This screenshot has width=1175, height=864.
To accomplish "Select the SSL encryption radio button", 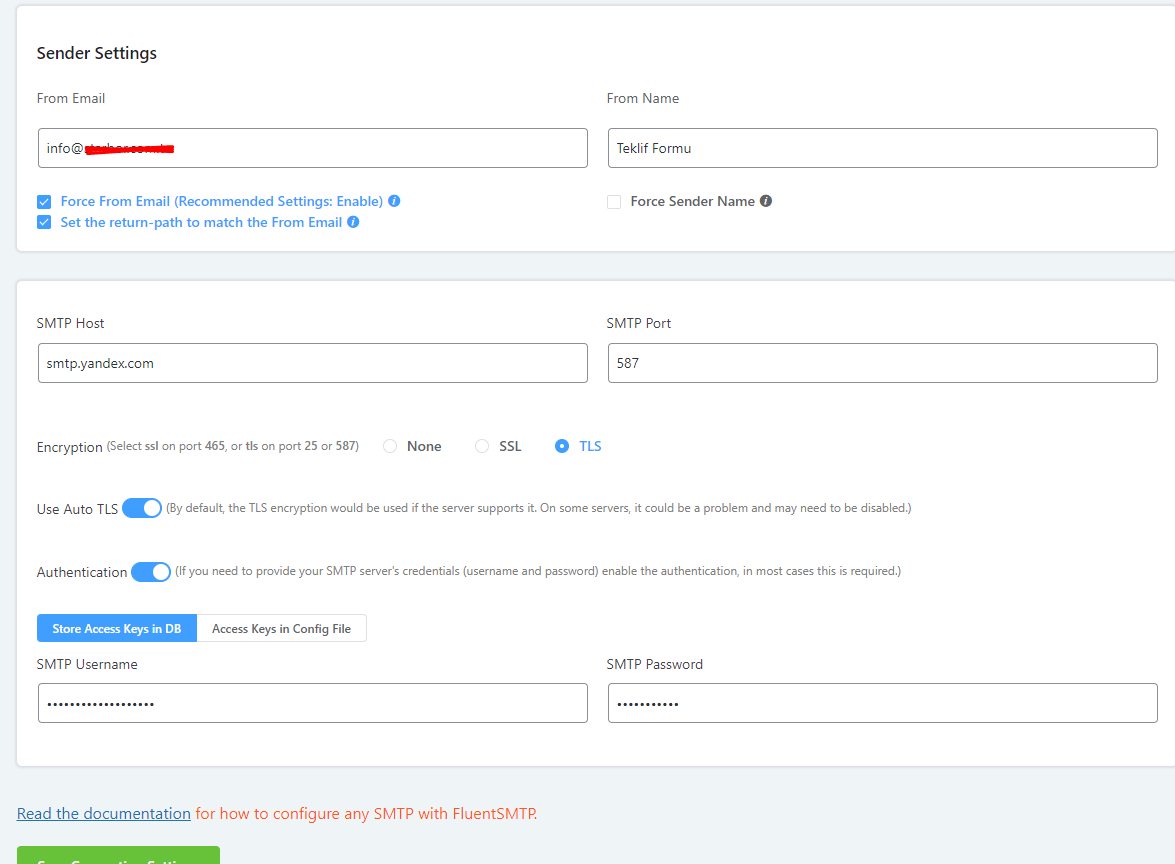I will point(482,446).
